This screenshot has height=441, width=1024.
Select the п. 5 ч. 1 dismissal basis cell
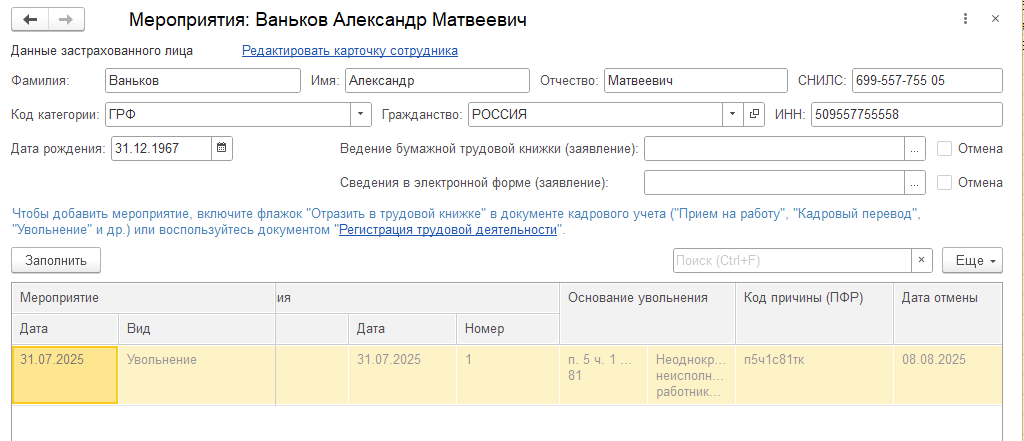[603, 375]
